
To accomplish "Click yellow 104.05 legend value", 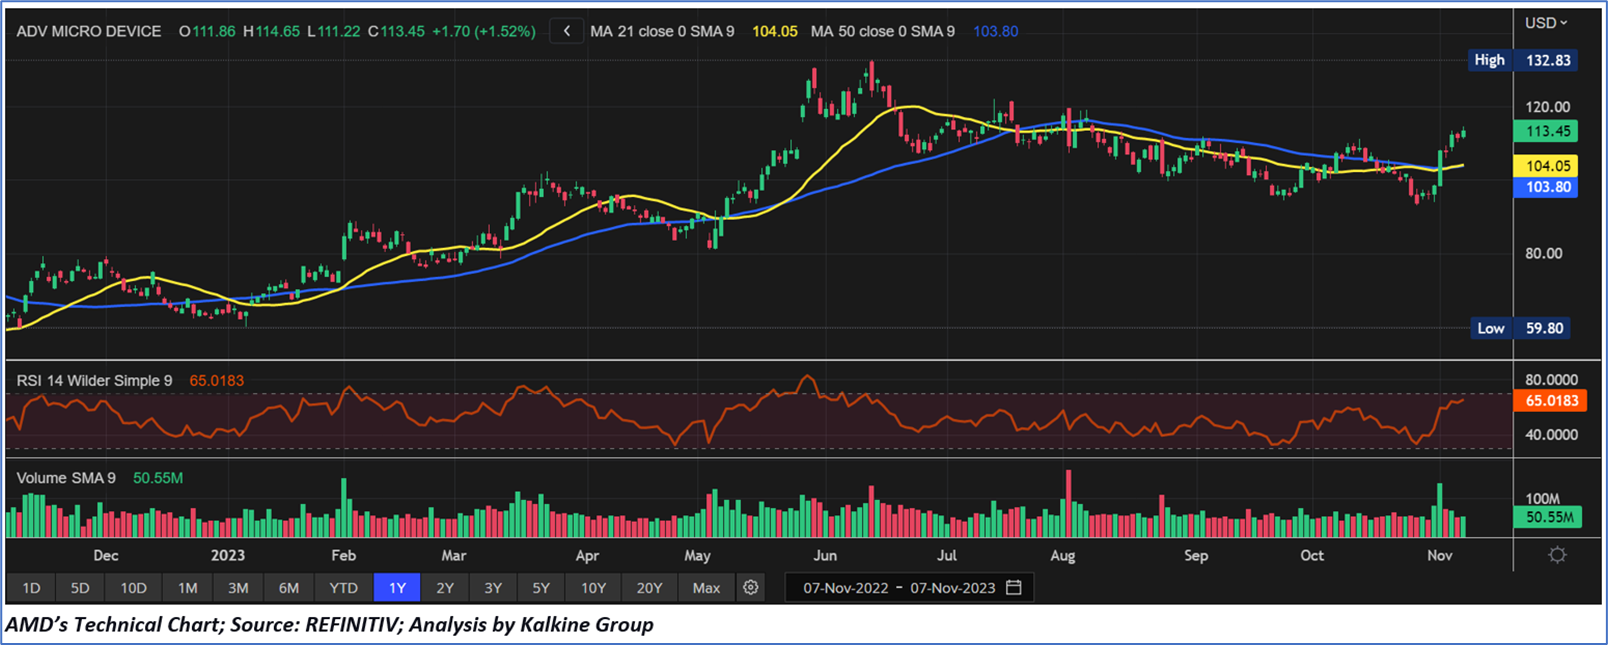I will [775, 31].
